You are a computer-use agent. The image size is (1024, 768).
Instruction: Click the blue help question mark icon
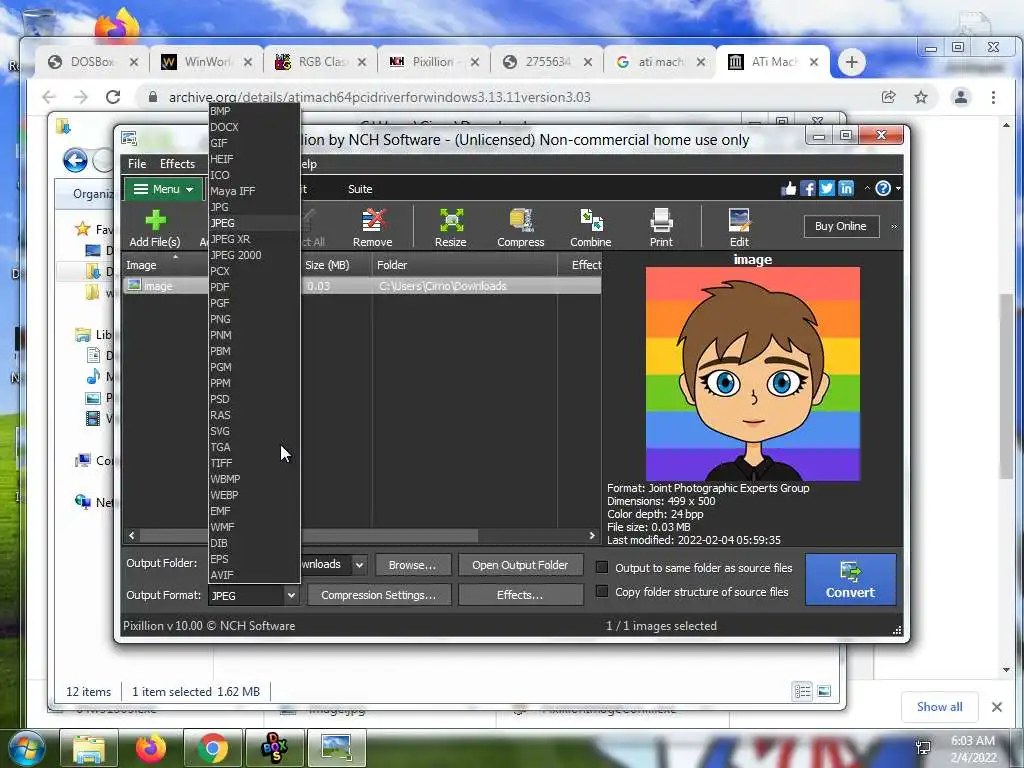[x=883, y=189]
